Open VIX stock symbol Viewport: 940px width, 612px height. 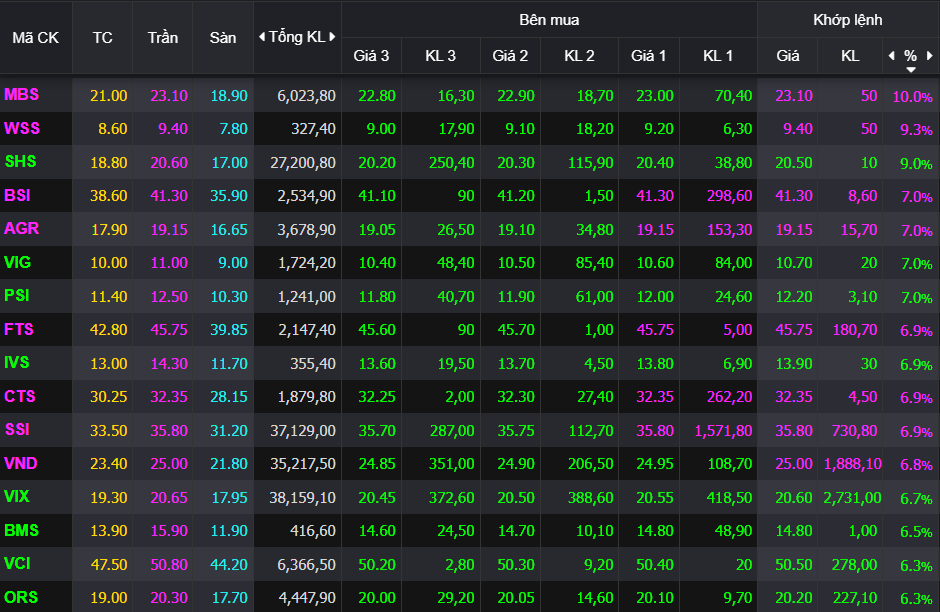(x=17, y=497)
